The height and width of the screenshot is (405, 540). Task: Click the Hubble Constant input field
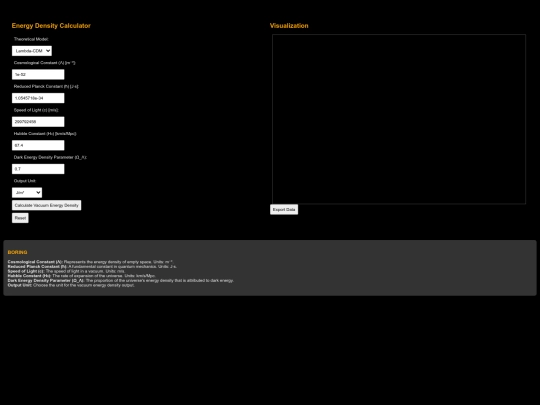(x=38, y=145)
